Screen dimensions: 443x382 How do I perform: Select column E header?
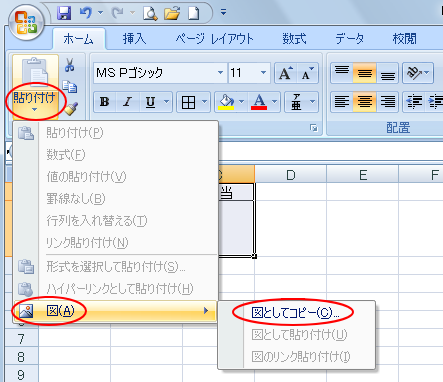tap(362, 174)
